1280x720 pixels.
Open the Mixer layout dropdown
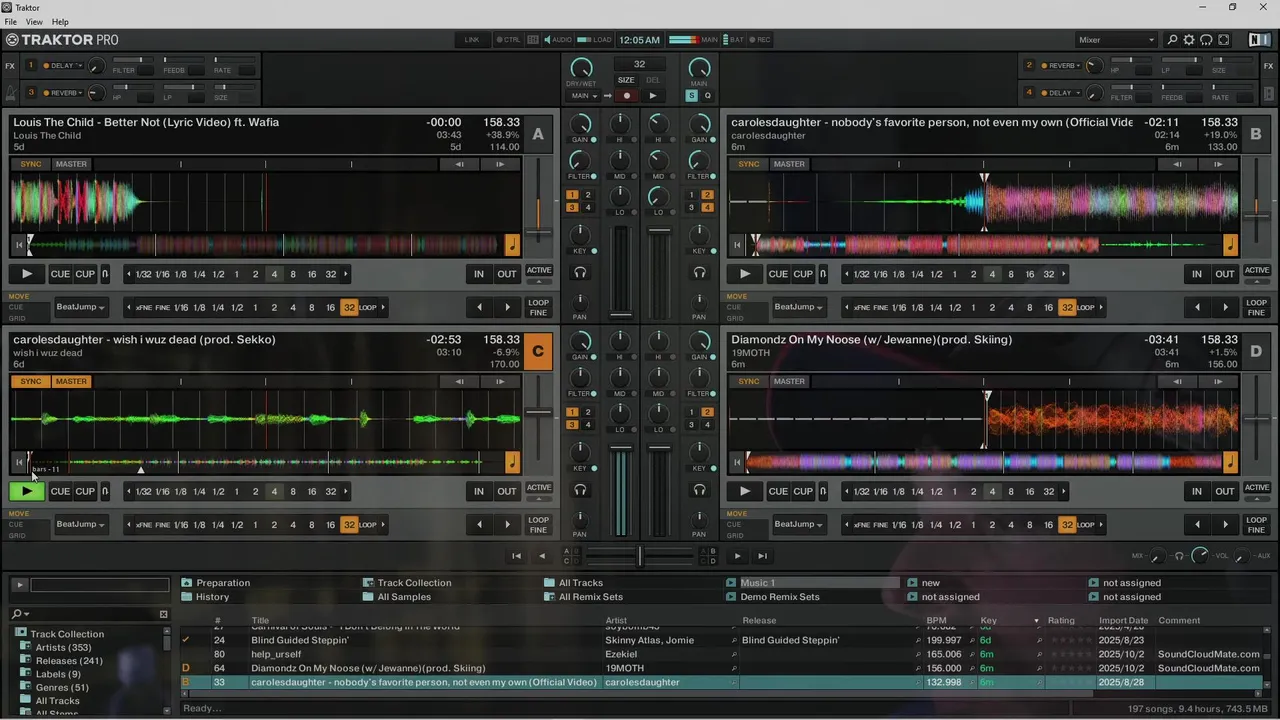click(1116, 40)
